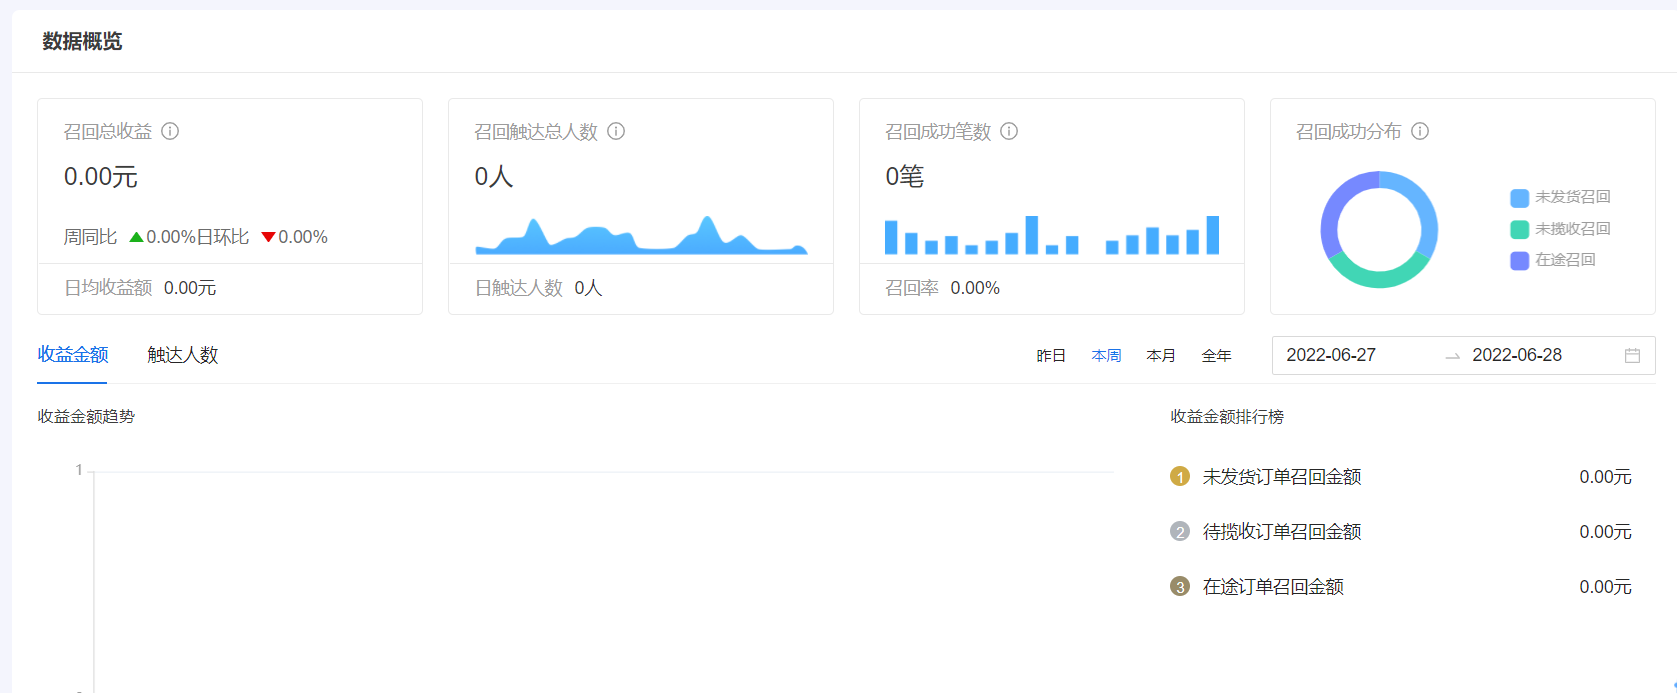Toggle the purple 在途召回 legend swatch

point(1519,260)
